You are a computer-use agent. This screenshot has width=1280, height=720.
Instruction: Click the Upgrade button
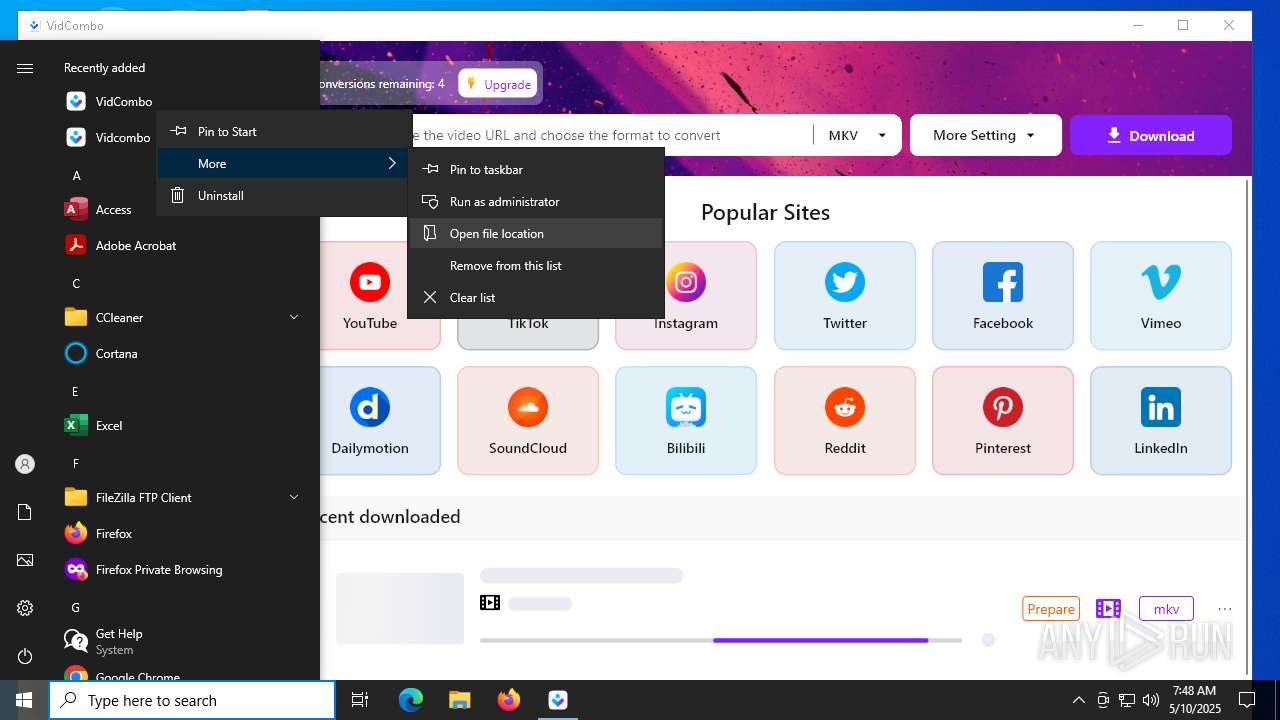tap(498, 84)
